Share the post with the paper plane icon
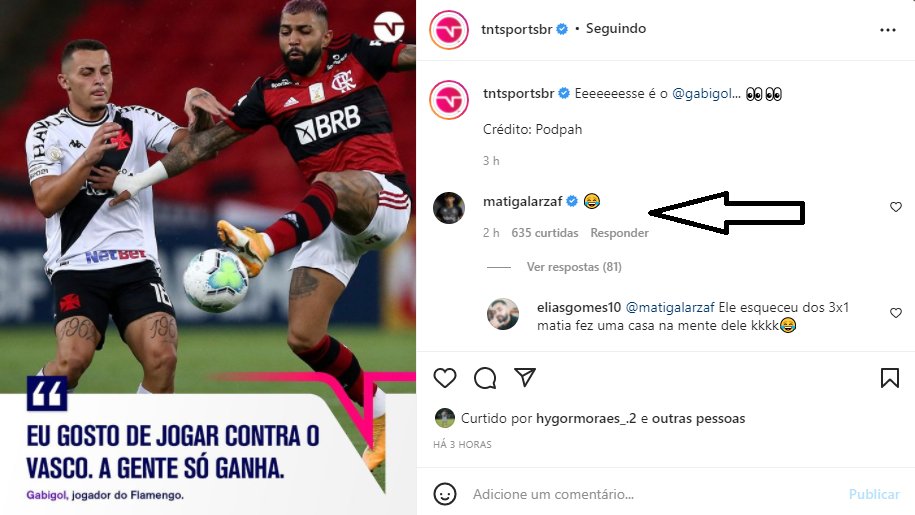Viewport: 915px width, 515px height. 525,377
